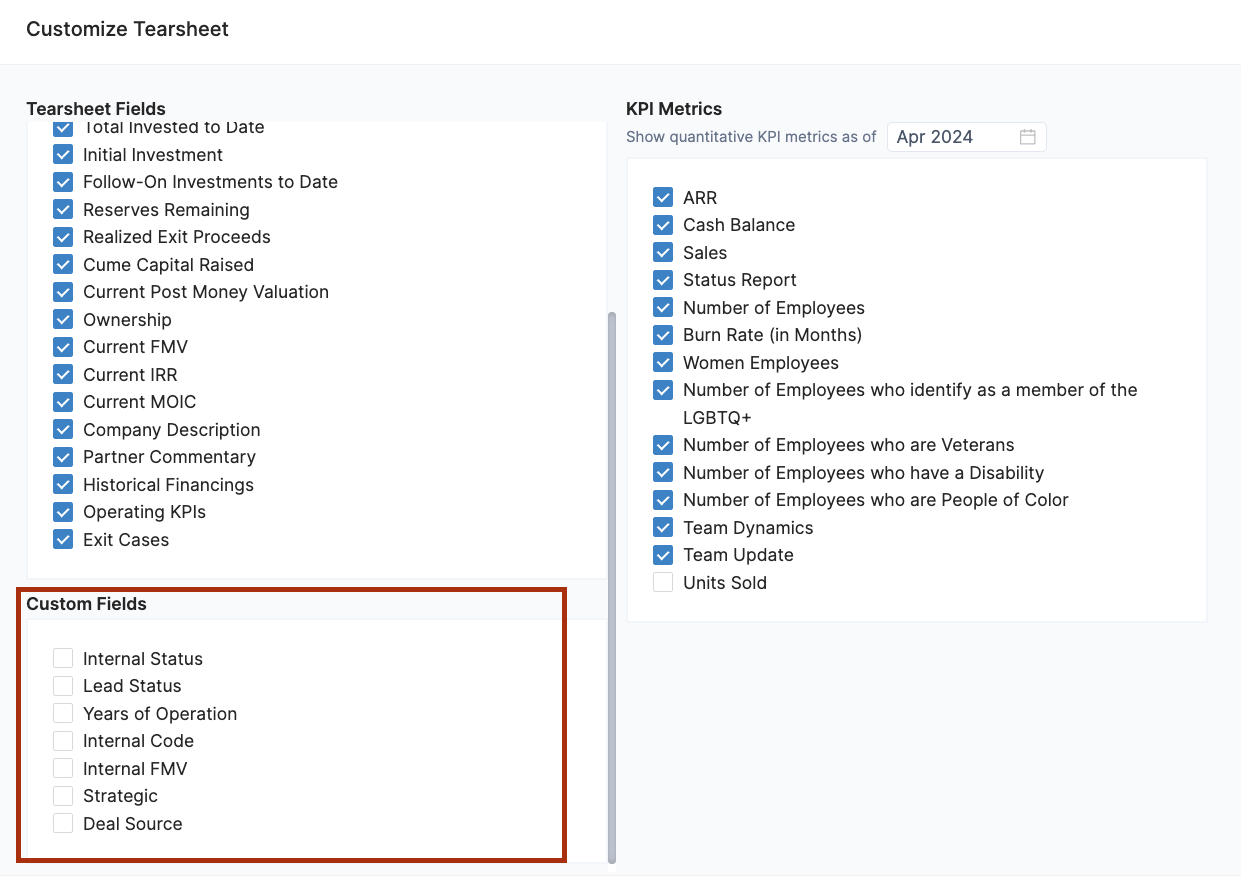Deselect the Partner Commentary checkbox
The image size is (1241, 876).
[63, 457]
